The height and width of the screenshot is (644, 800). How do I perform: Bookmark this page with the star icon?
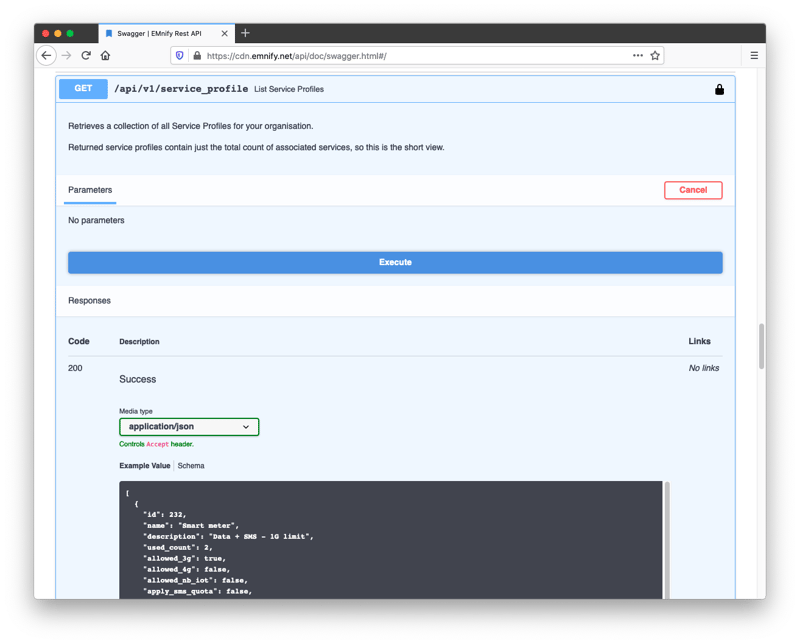coord(655,56)
